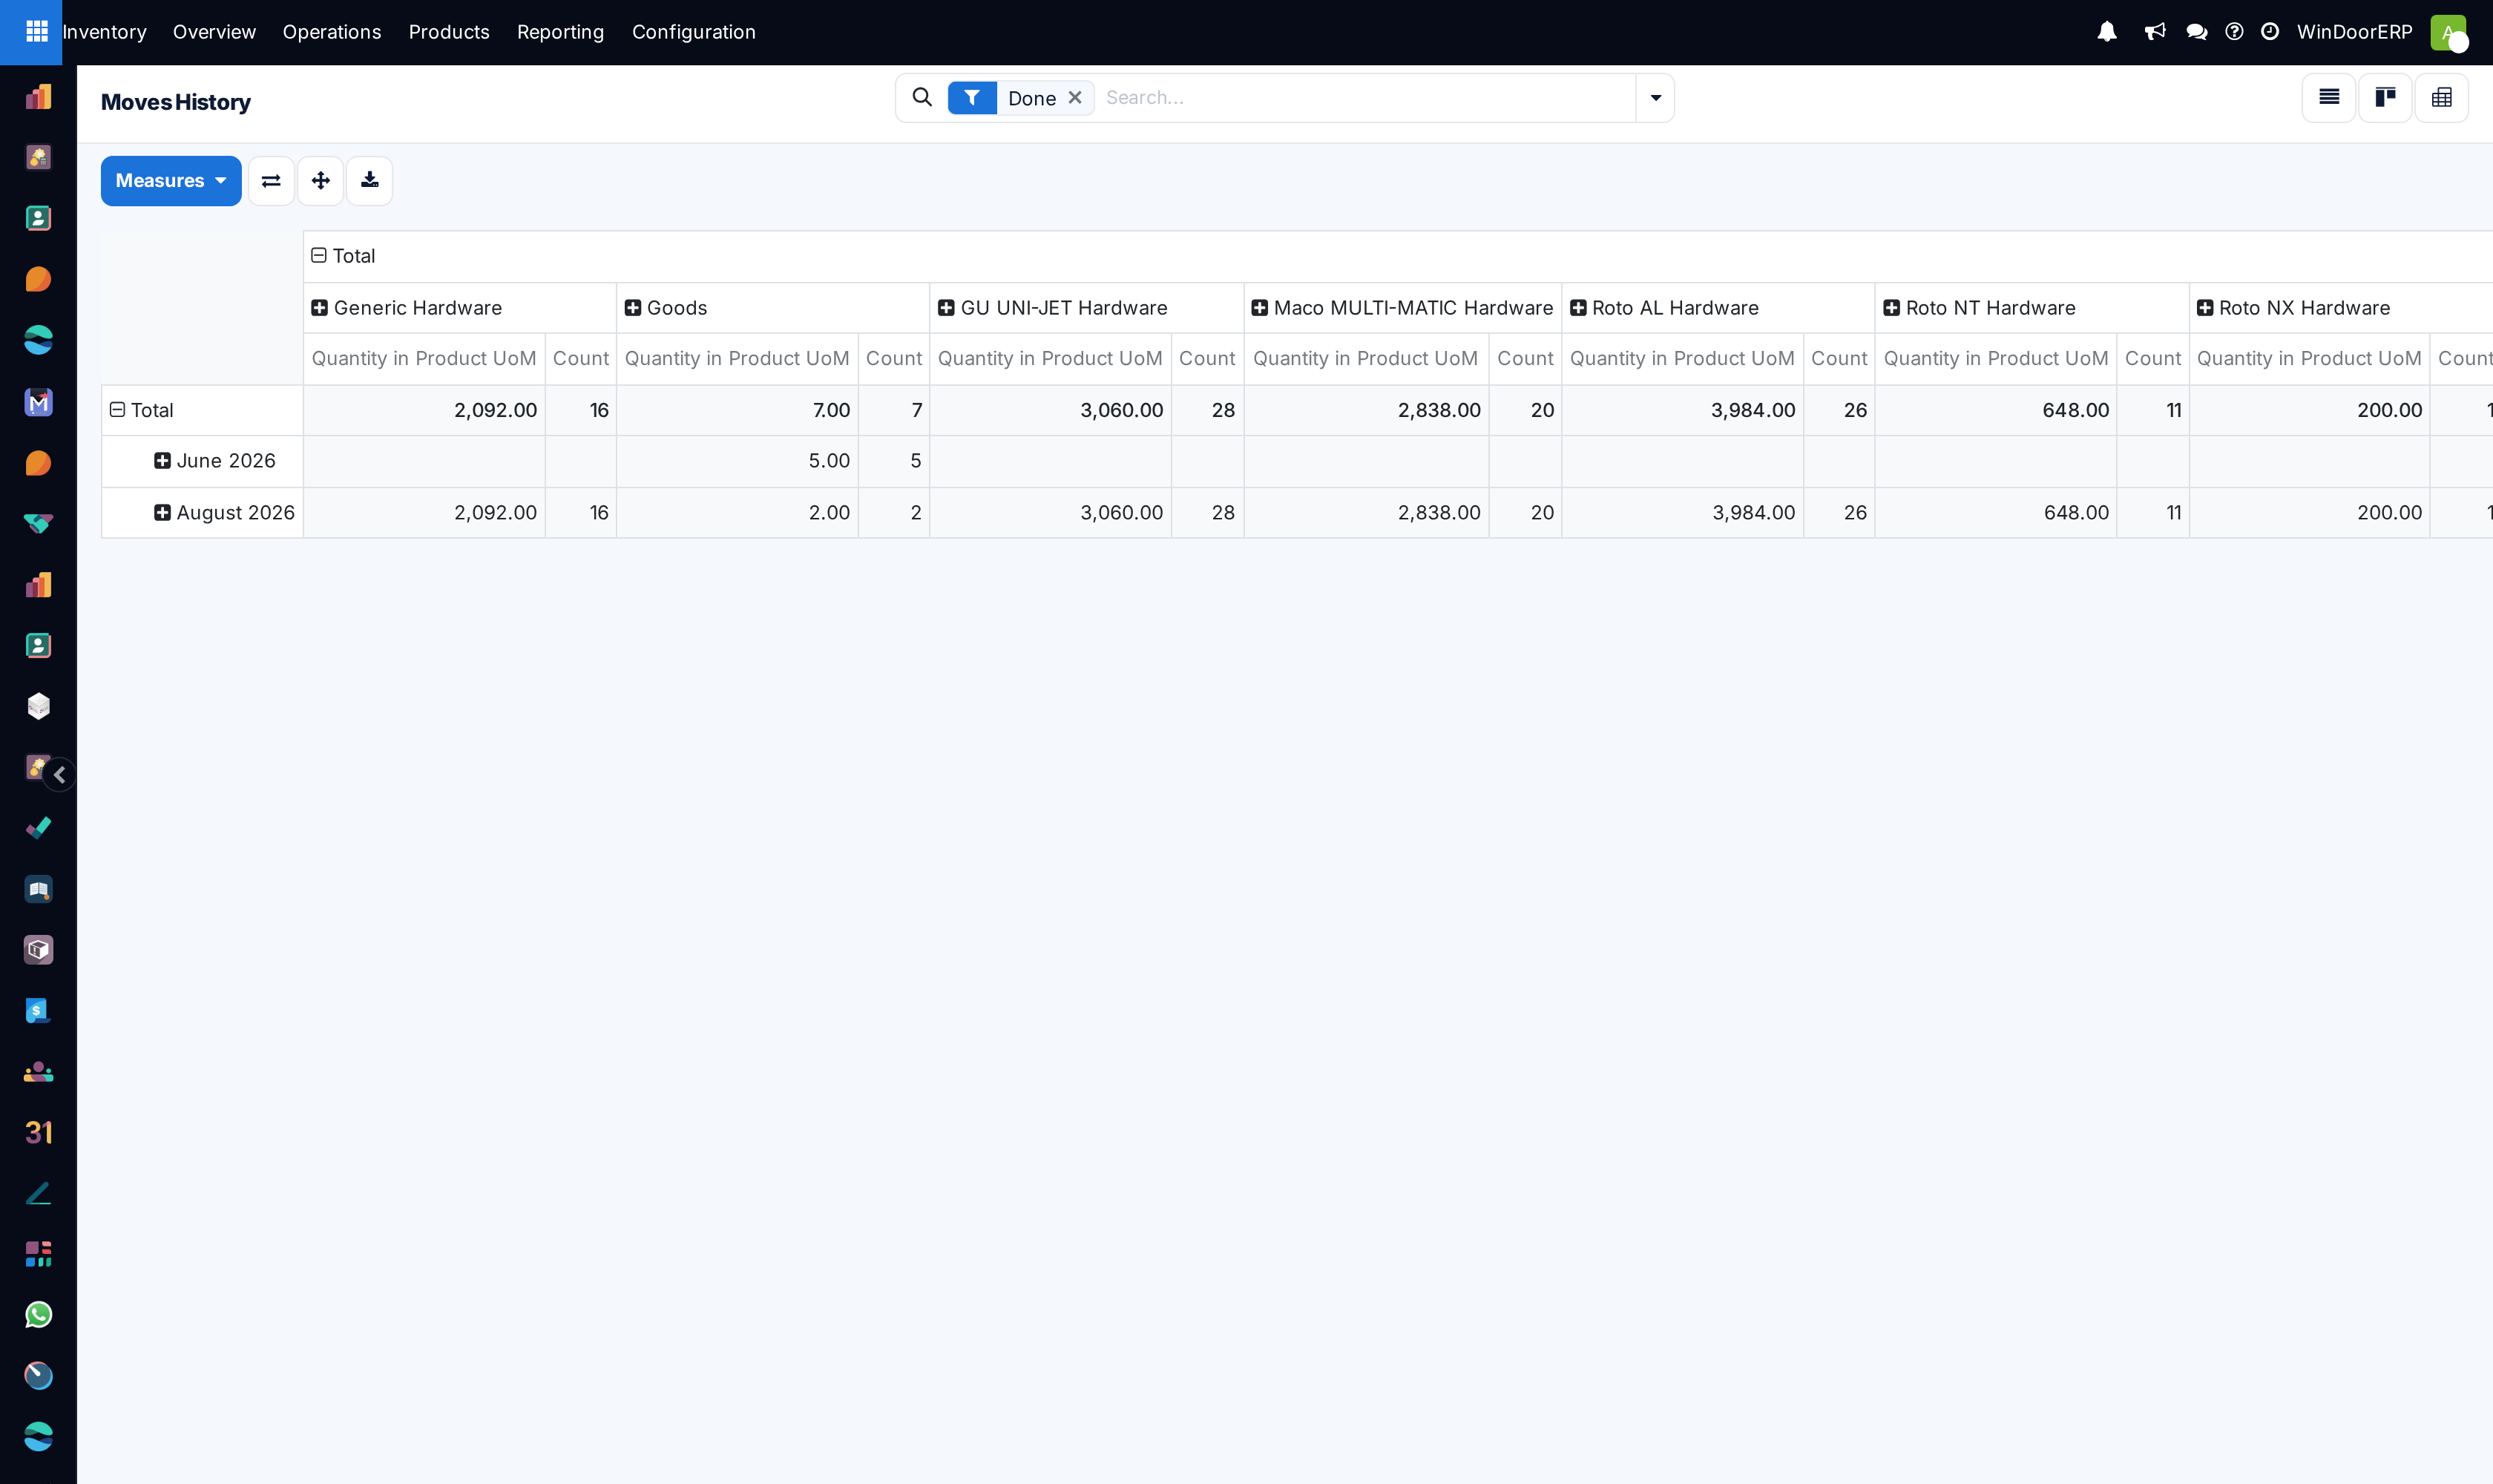Sort by Quantity in Product UoM under Goods
Viewport: 2493px width, 1484px height.
tap(737, 359)
